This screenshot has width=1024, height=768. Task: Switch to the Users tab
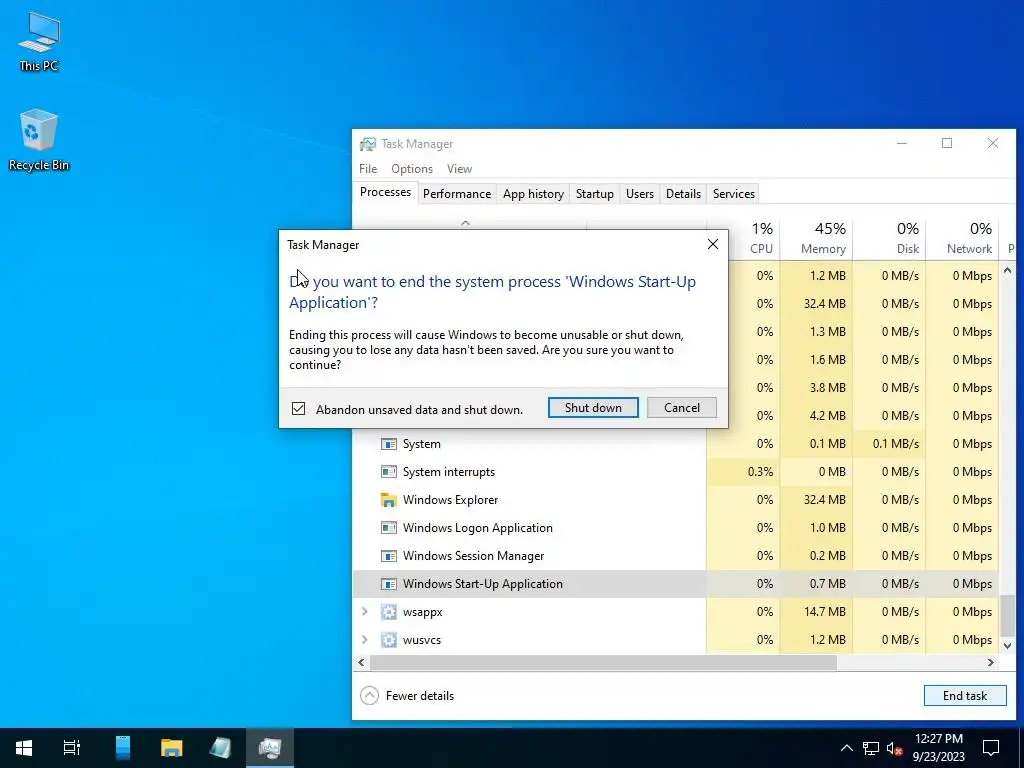[x=639, y=194]
